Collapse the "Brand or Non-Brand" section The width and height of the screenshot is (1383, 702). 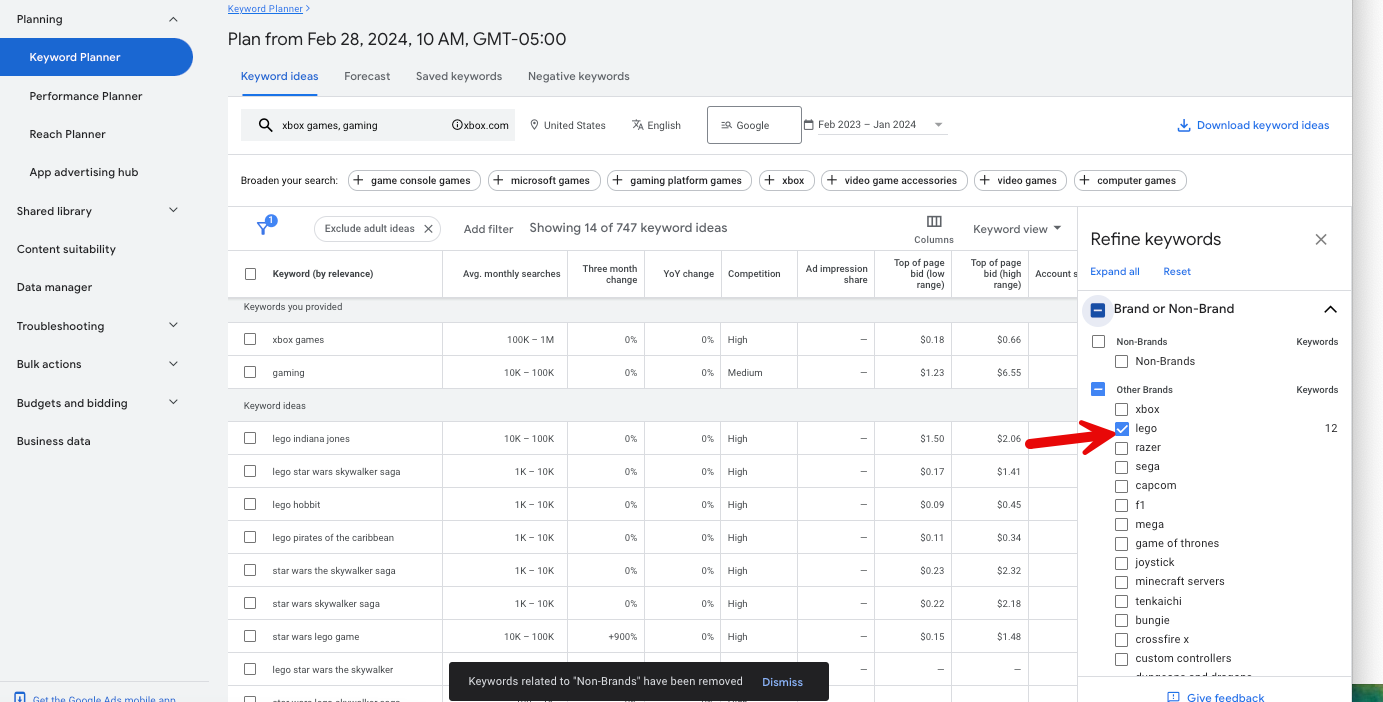[x=1330, y=308]
